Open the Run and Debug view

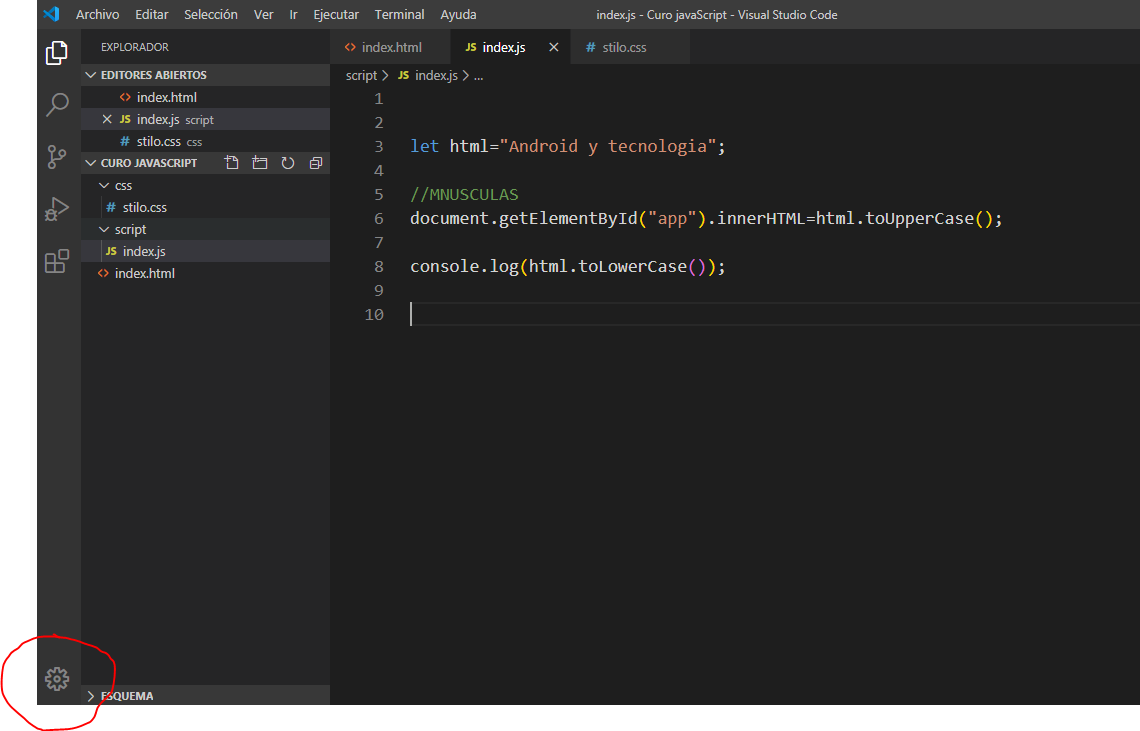tap(57, 209)
